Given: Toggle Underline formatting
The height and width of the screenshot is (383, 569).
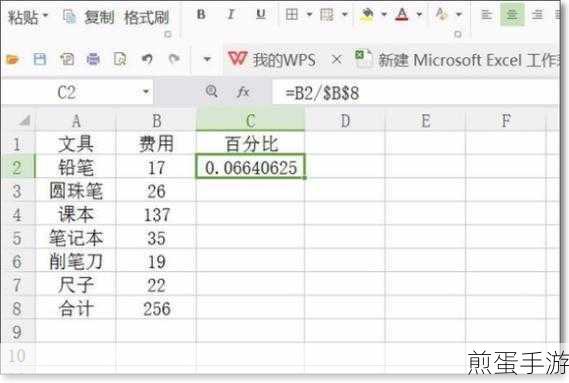Looking at the screenshot, I should tap(261, 15).
